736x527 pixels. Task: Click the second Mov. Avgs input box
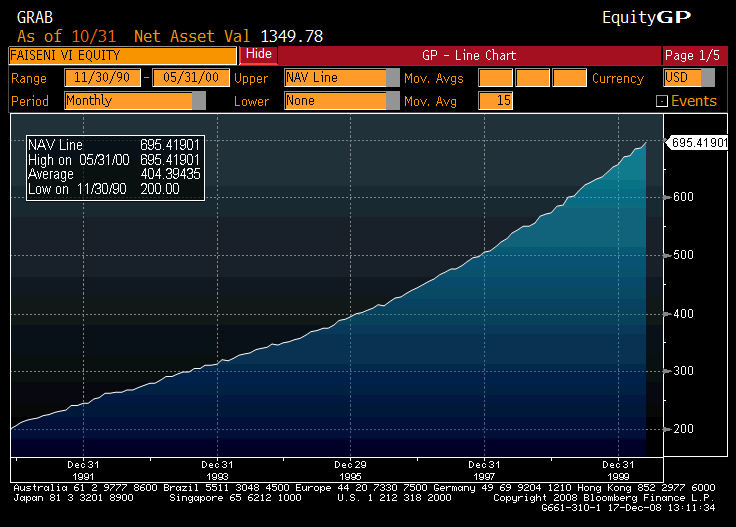coord(532,78)
